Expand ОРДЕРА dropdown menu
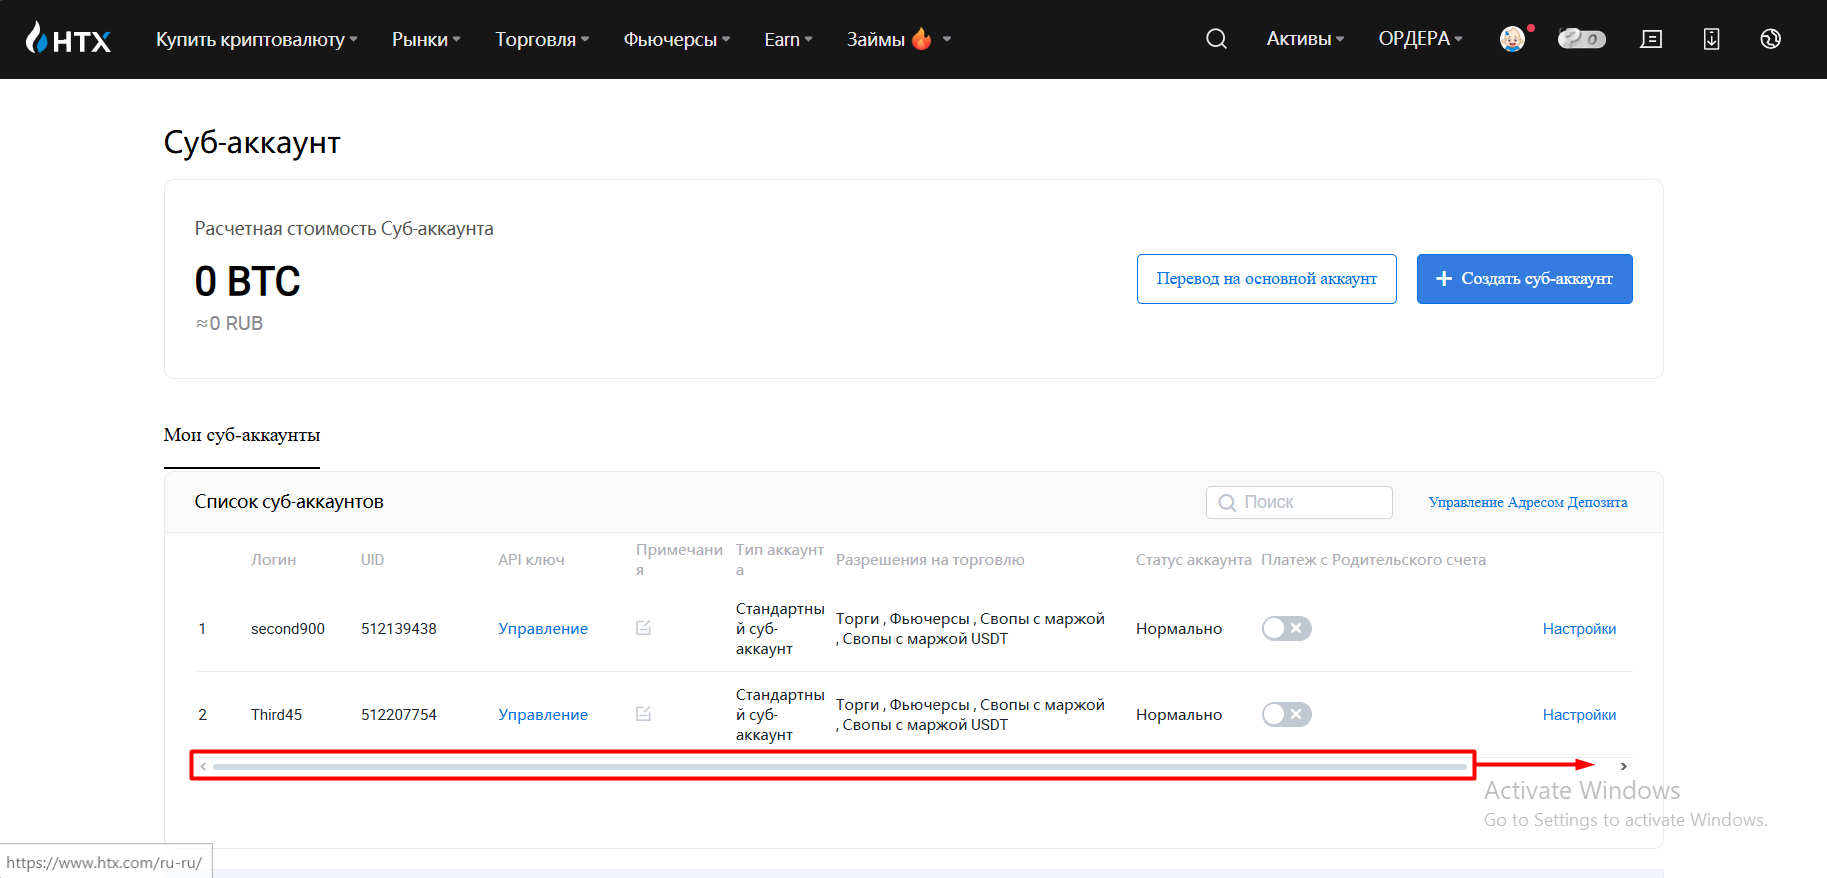The height and width of the screenshot is (878, 1827). coord(1420,39)
